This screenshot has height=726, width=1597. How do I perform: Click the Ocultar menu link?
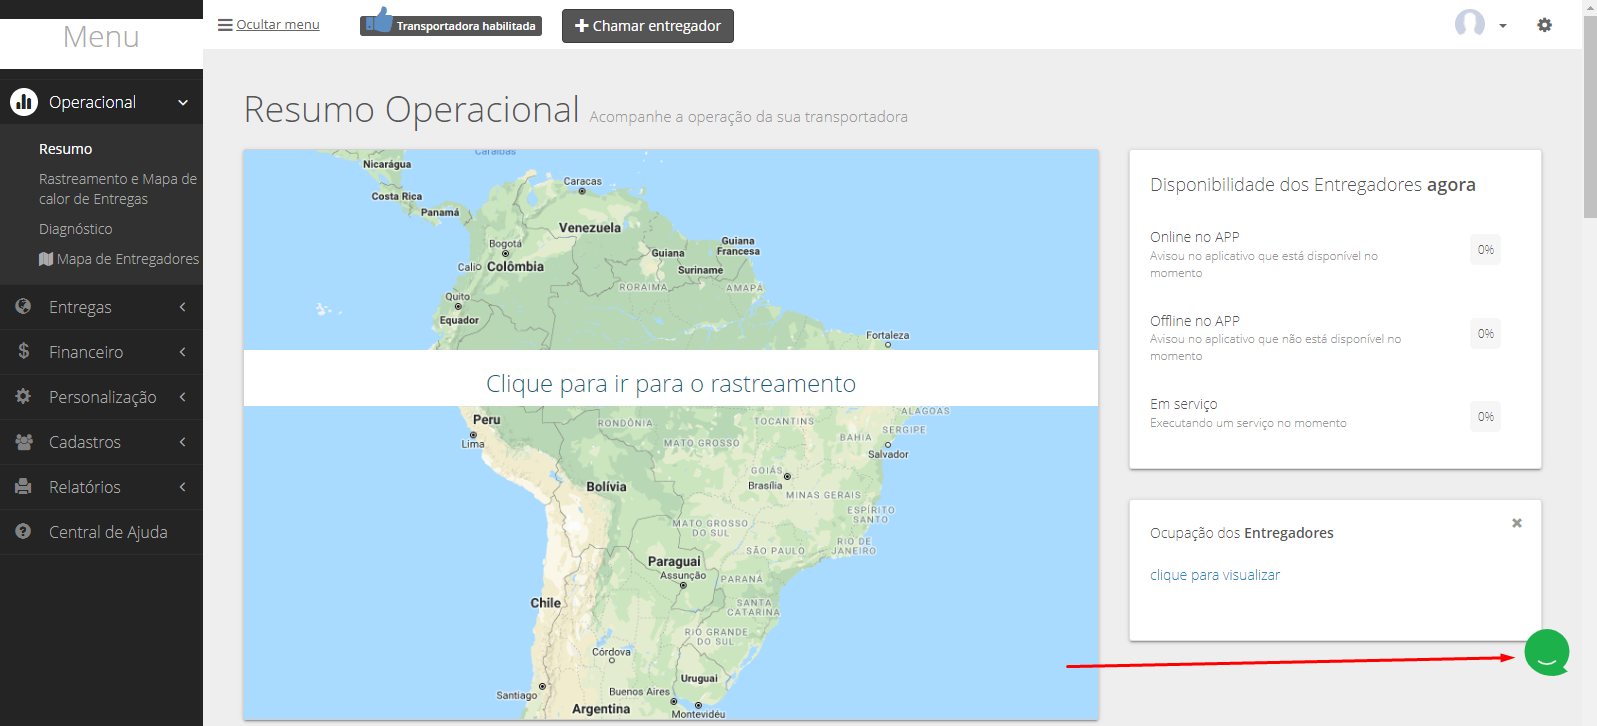(x=278, y=25)
